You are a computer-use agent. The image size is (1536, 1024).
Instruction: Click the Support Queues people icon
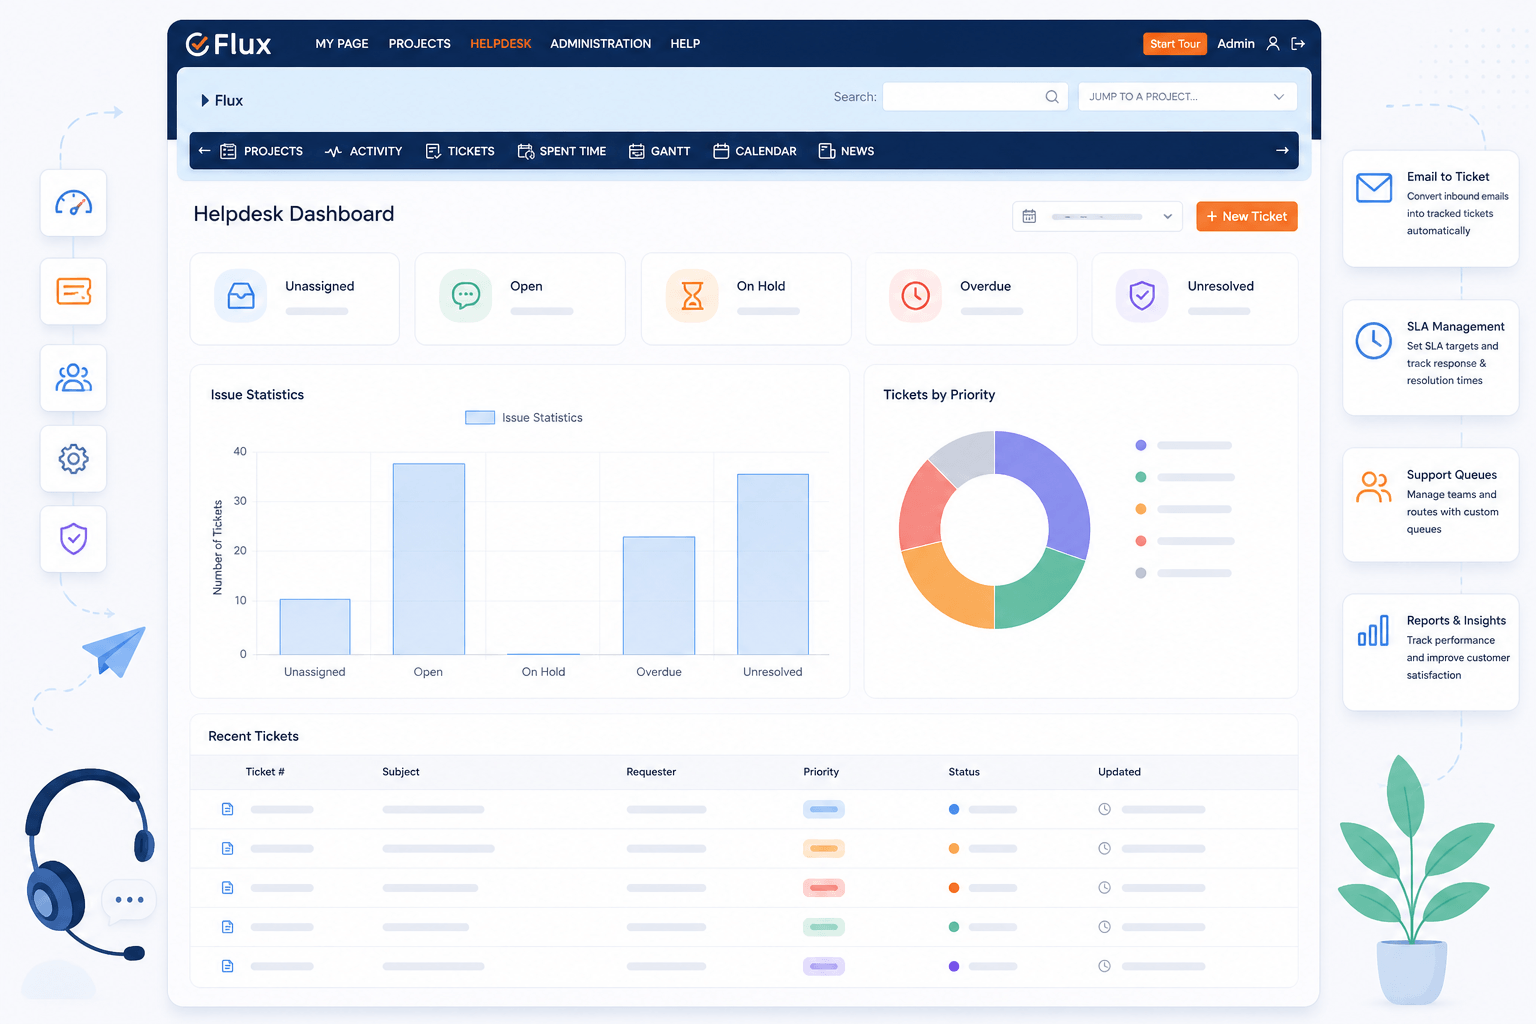1374,487
